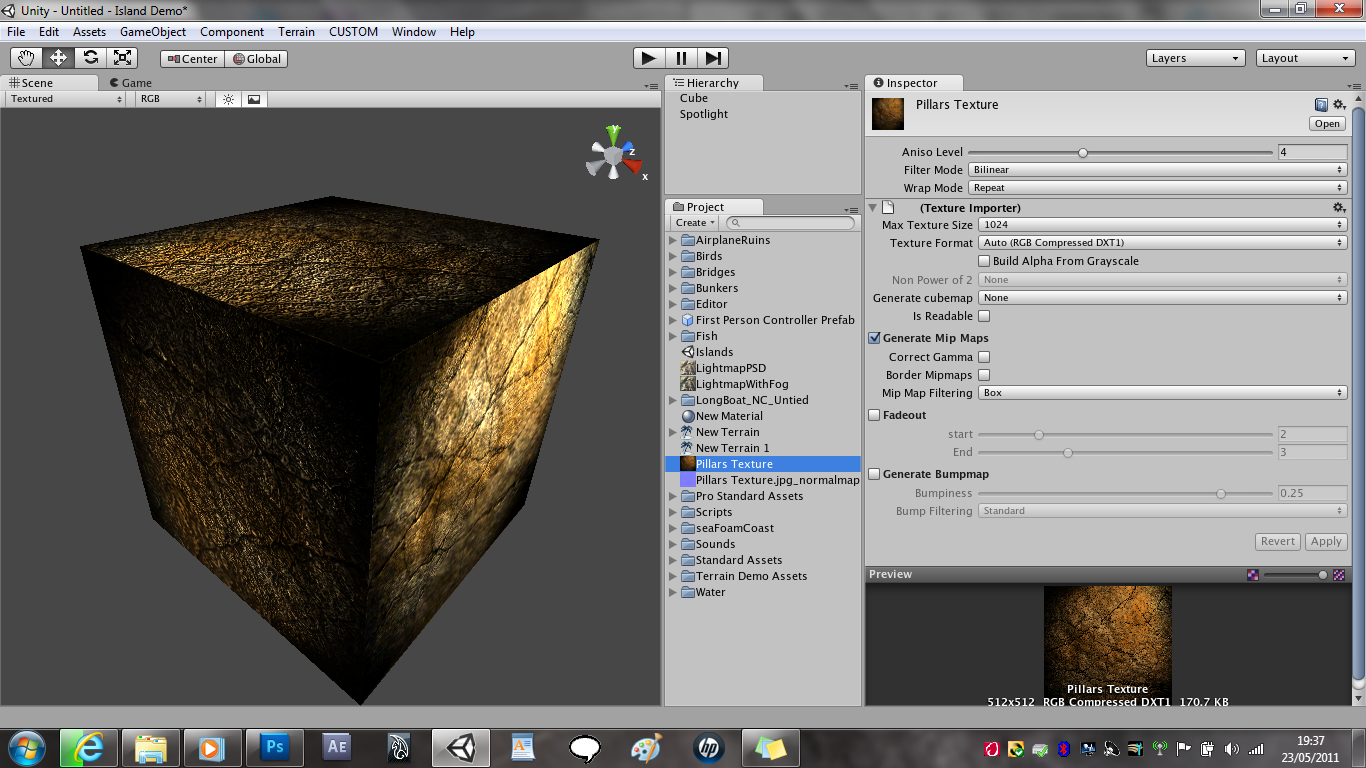Open Photoshop from the taskbar
Screen dimensions: 1366x768
(274, 747)
